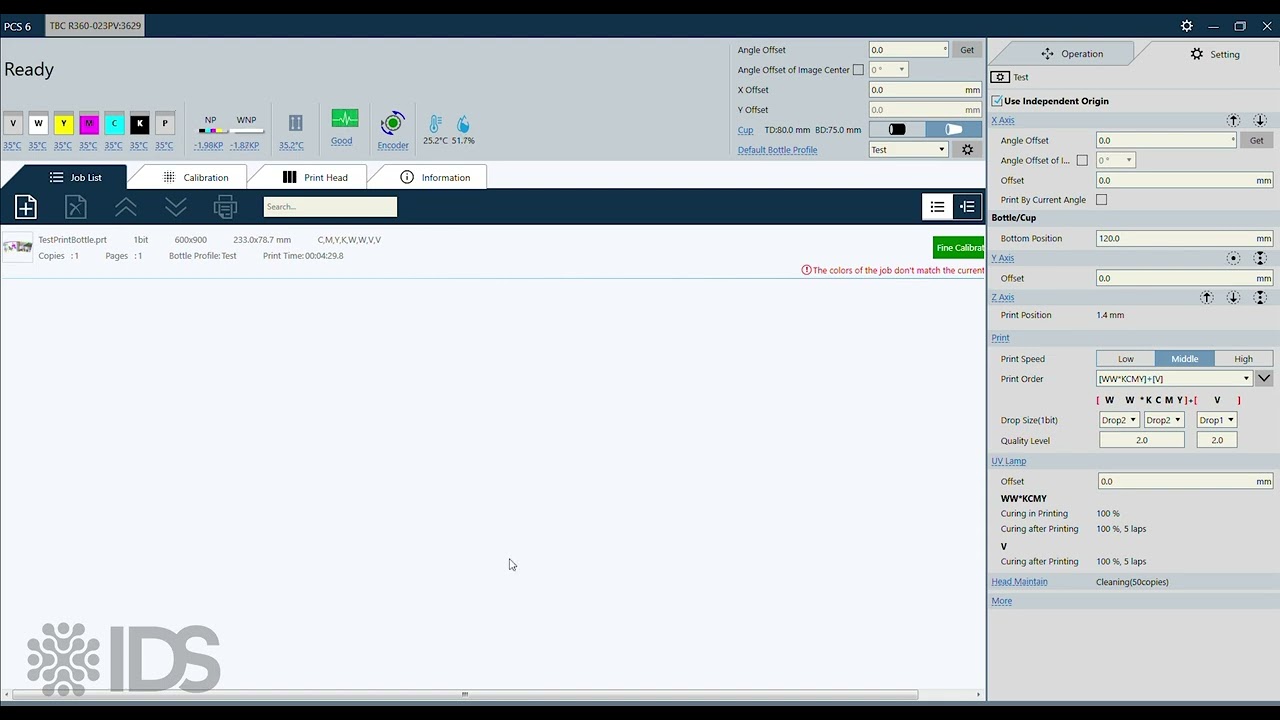Open application settings gear in title bar
Screen dimensions: 1280x720
tap(1186, 26)
